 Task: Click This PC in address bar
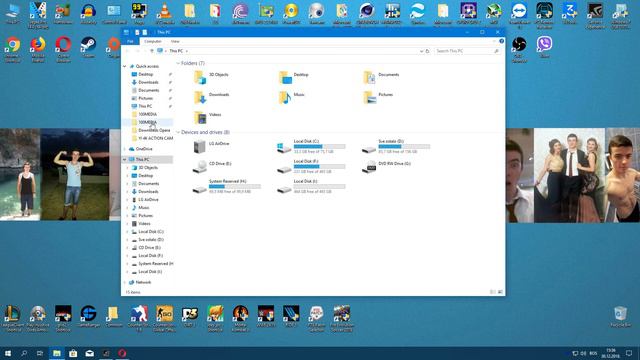[x=176, y=51]
